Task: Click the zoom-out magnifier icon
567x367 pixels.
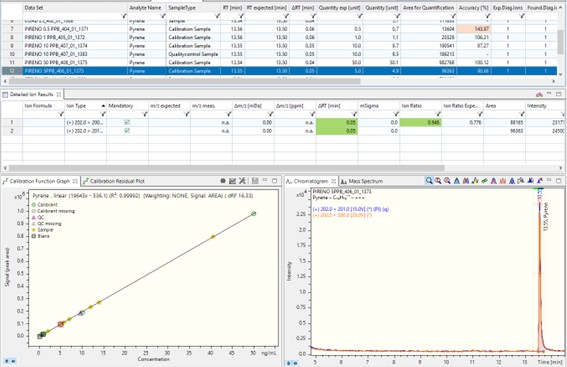Action: (x=447, y=180)
